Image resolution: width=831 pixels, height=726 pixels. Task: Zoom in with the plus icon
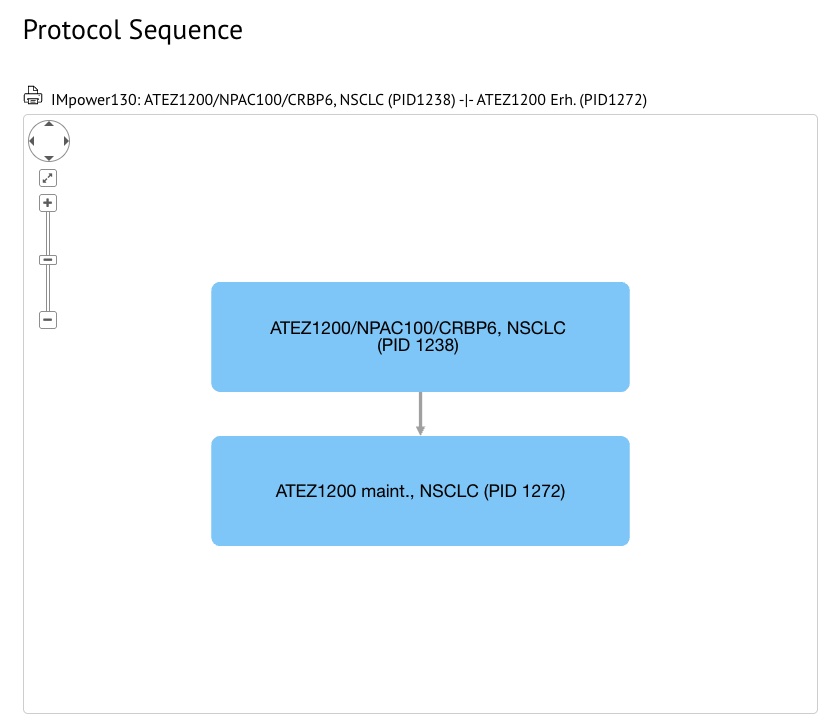47,202
